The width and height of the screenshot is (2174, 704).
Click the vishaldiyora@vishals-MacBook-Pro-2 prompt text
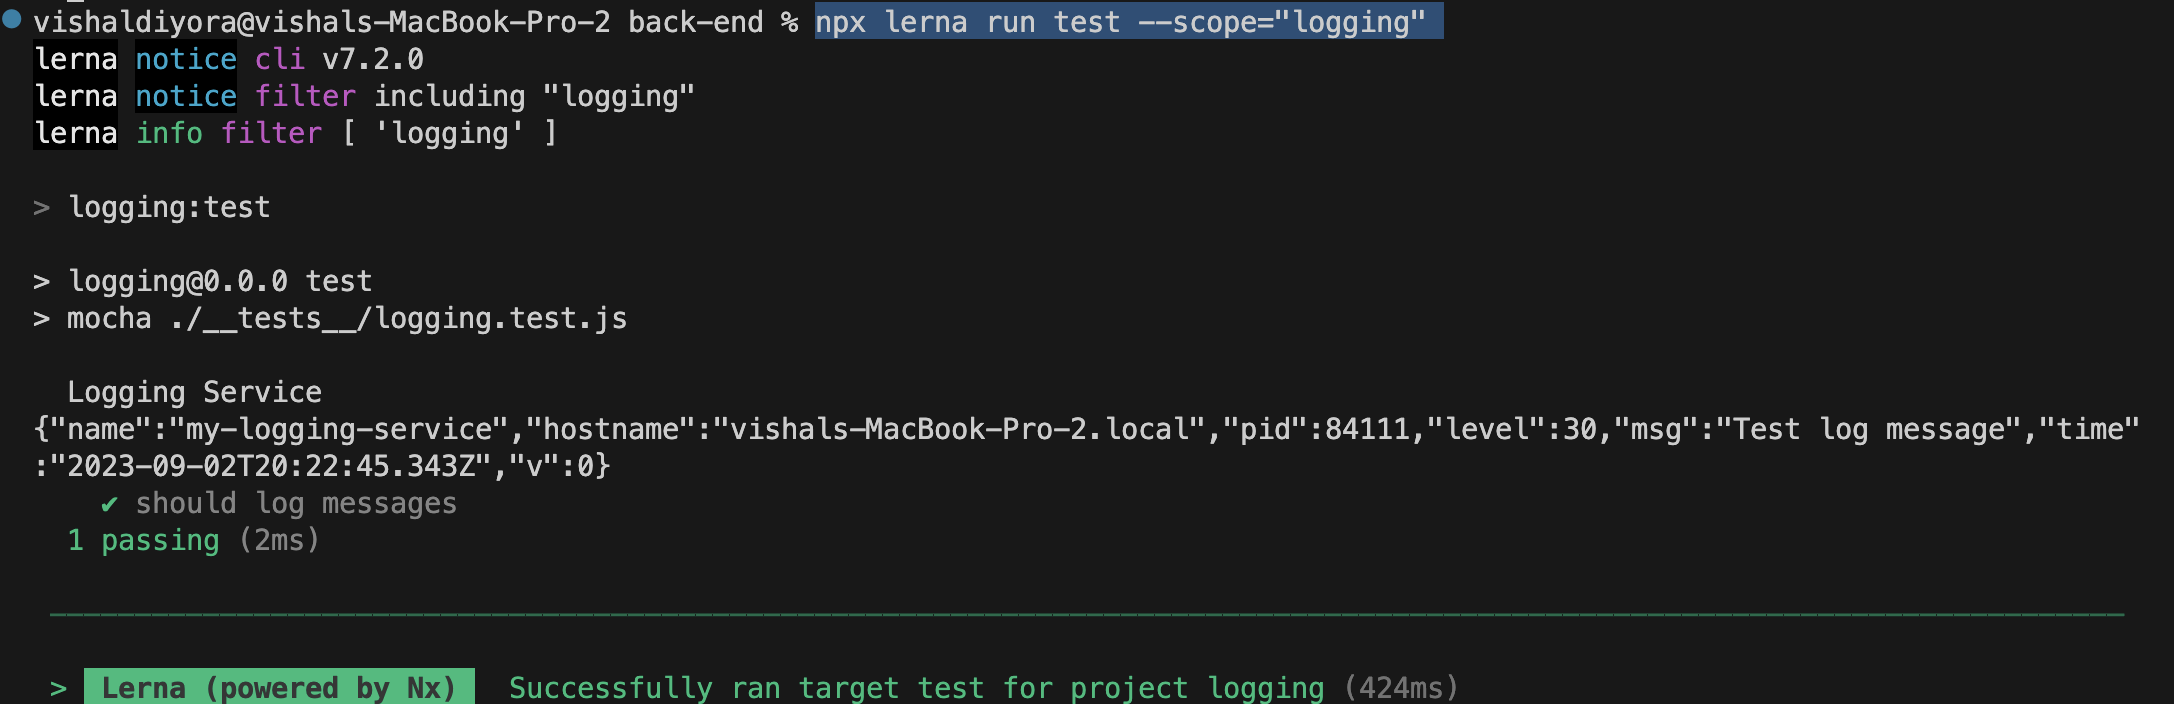(321, 22)
